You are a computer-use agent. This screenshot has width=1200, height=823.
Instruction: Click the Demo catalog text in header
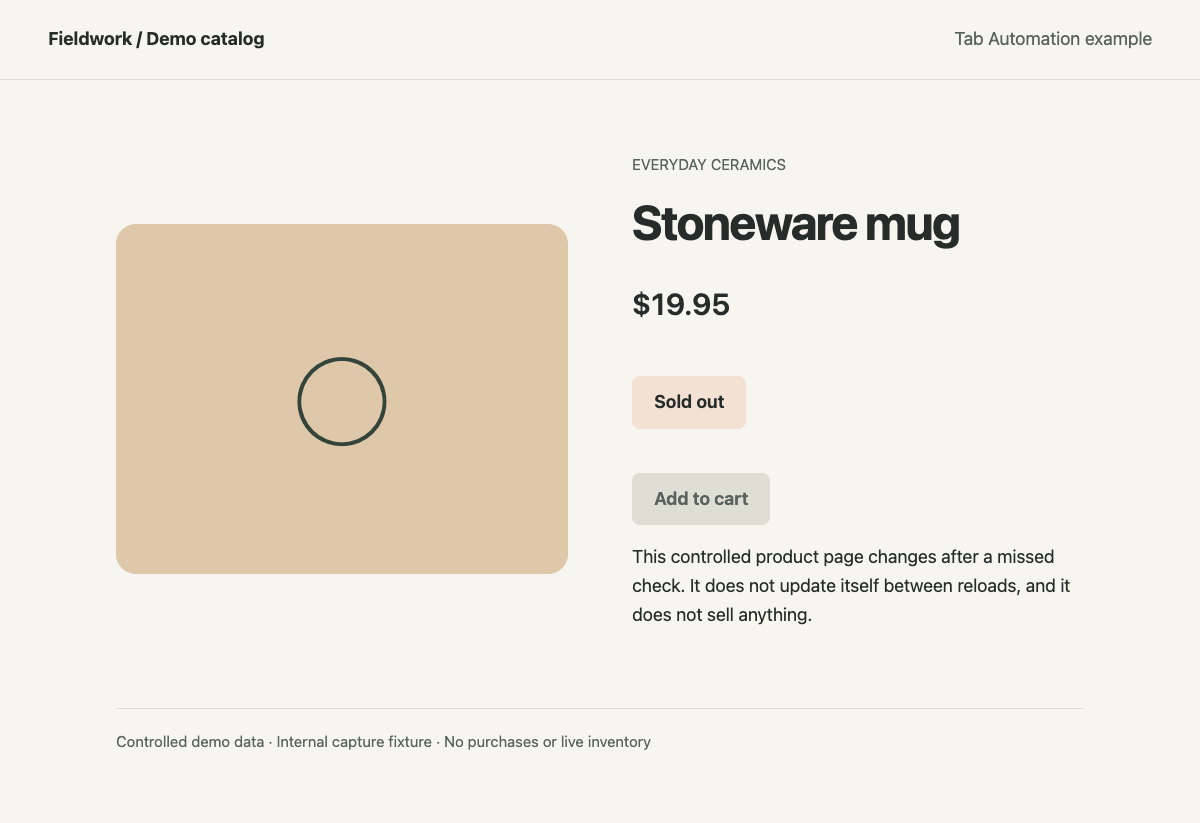(205, 39)
